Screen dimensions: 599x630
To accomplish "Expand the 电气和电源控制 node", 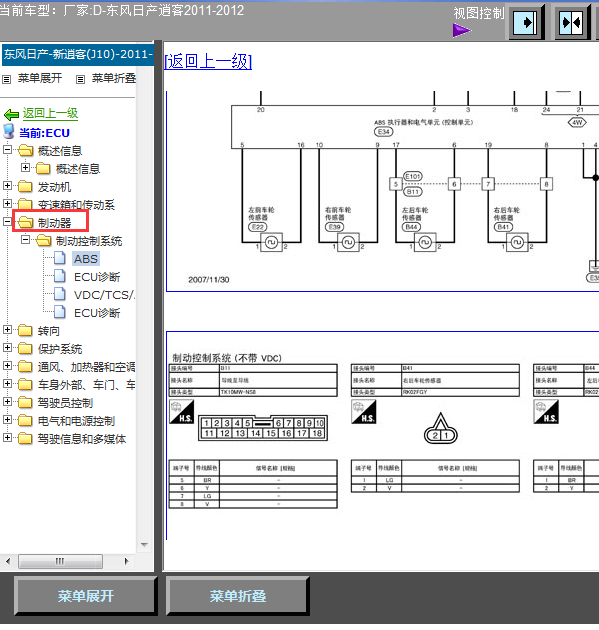I will [x=7, y=419].
